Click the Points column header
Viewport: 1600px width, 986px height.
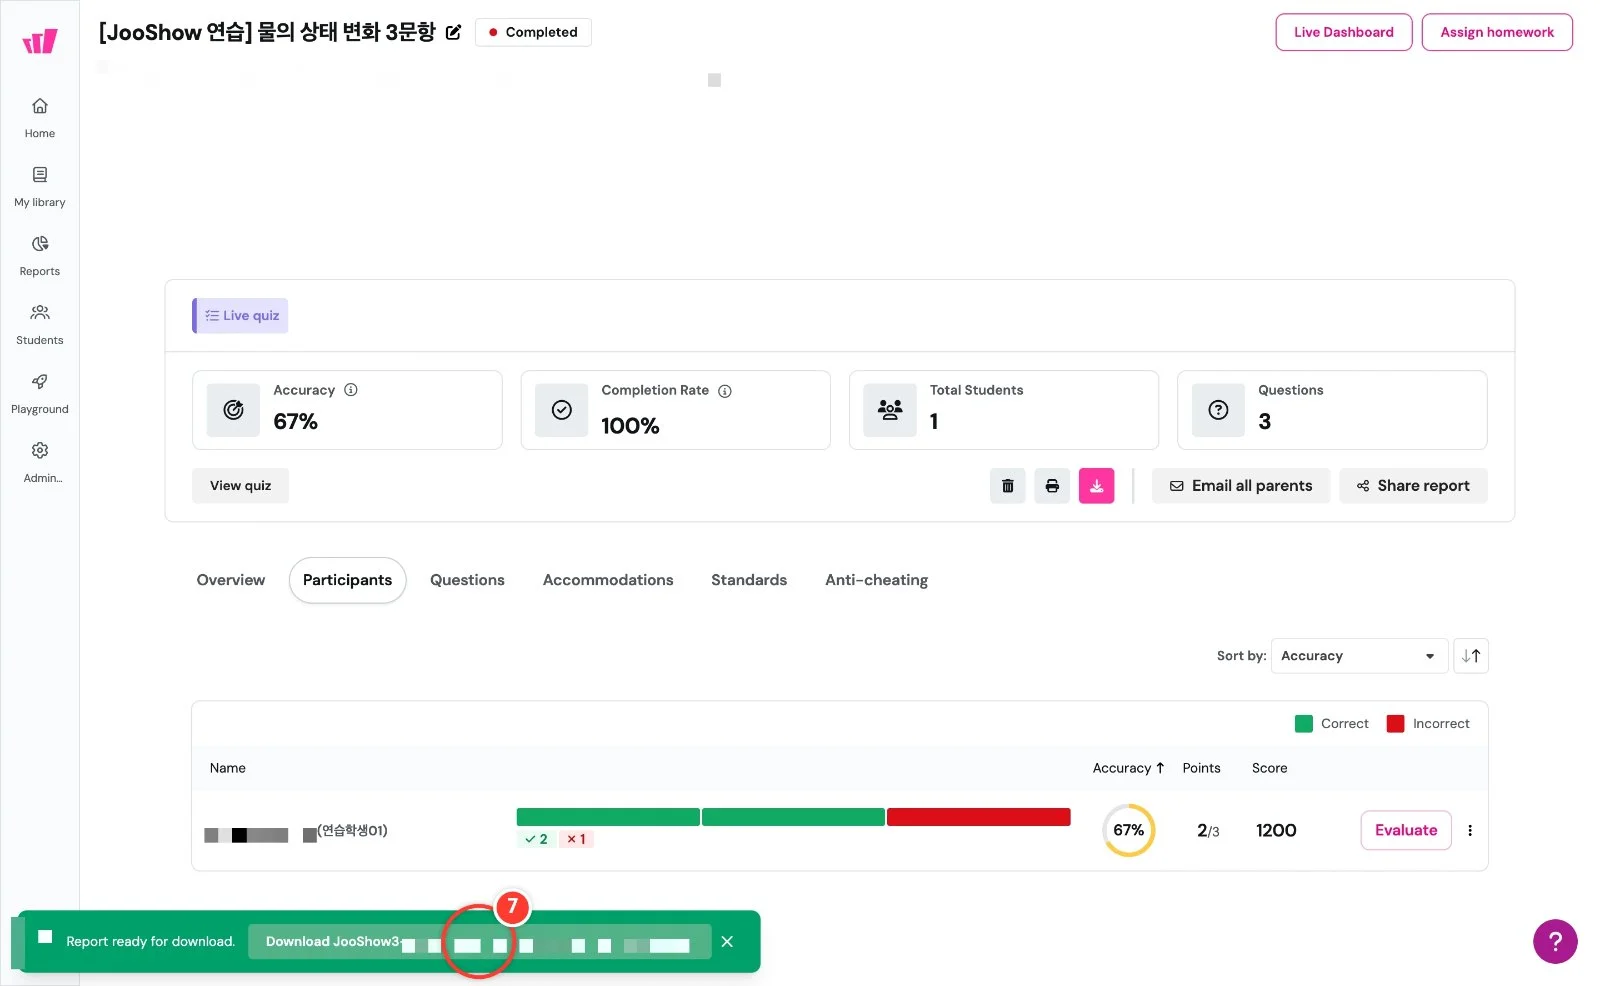coord(1201,768)
